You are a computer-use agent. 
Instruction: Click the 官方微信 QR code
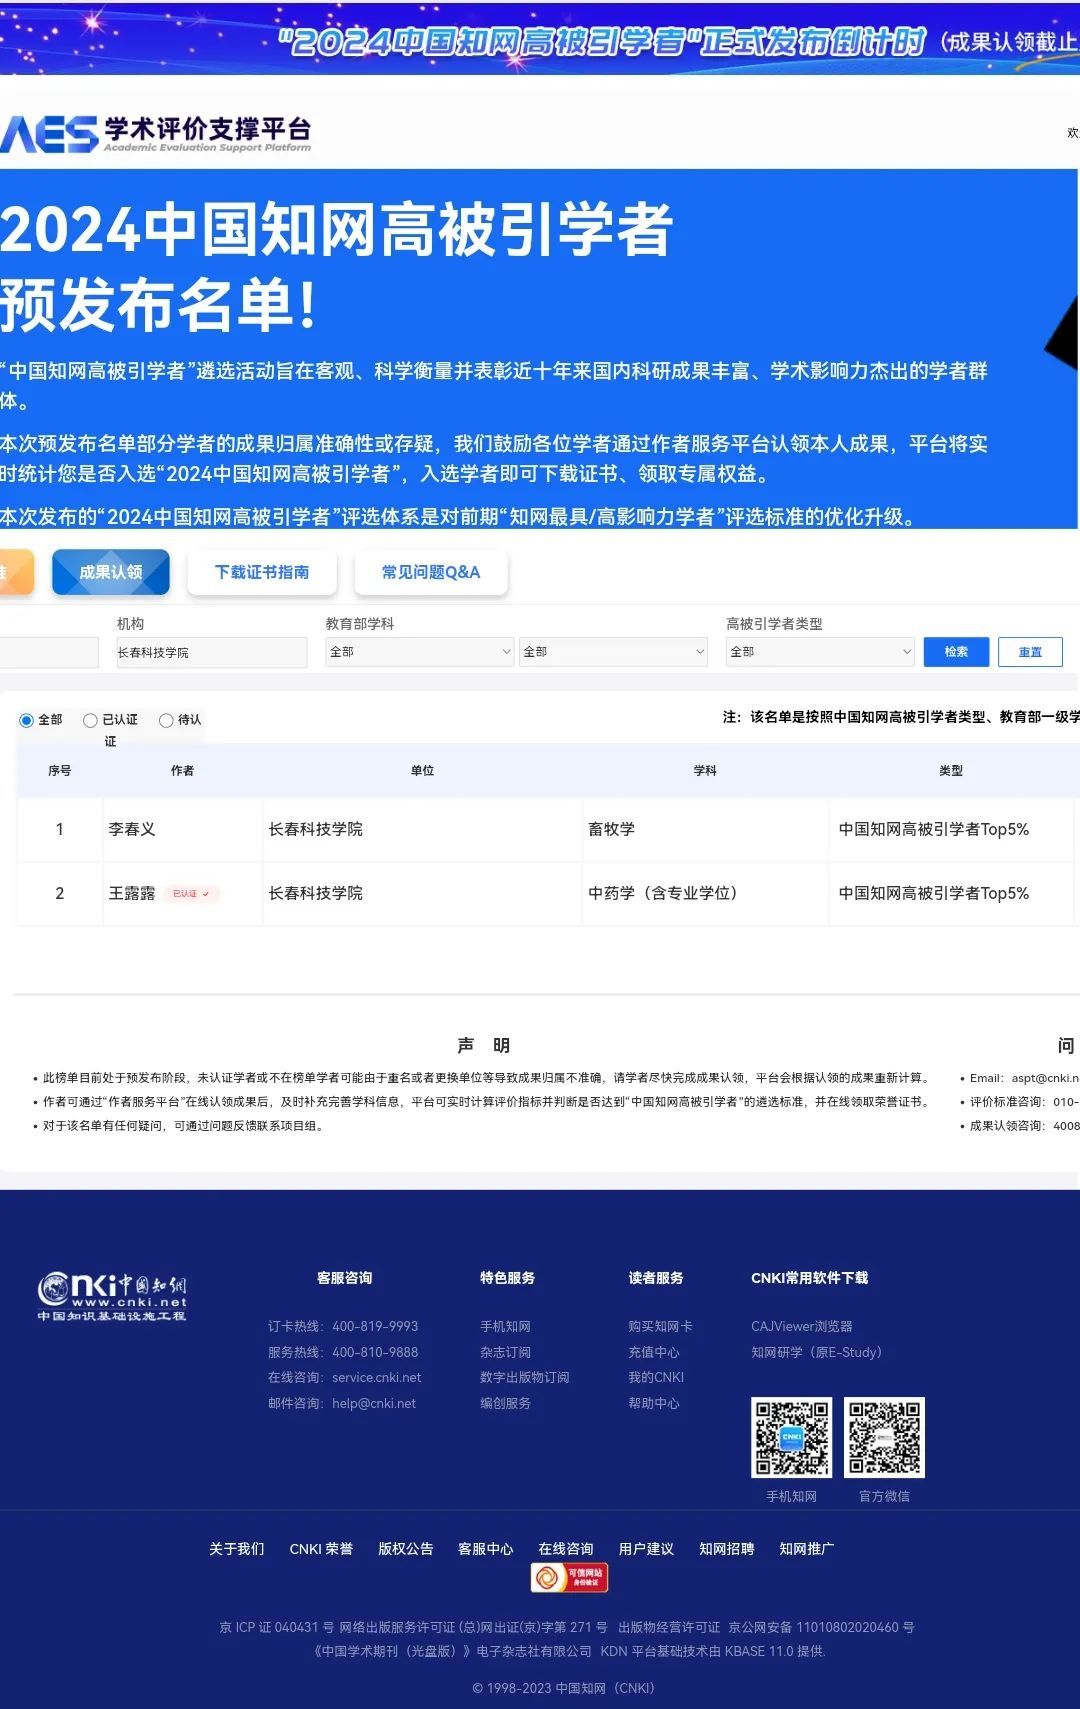click(884, 1437)
